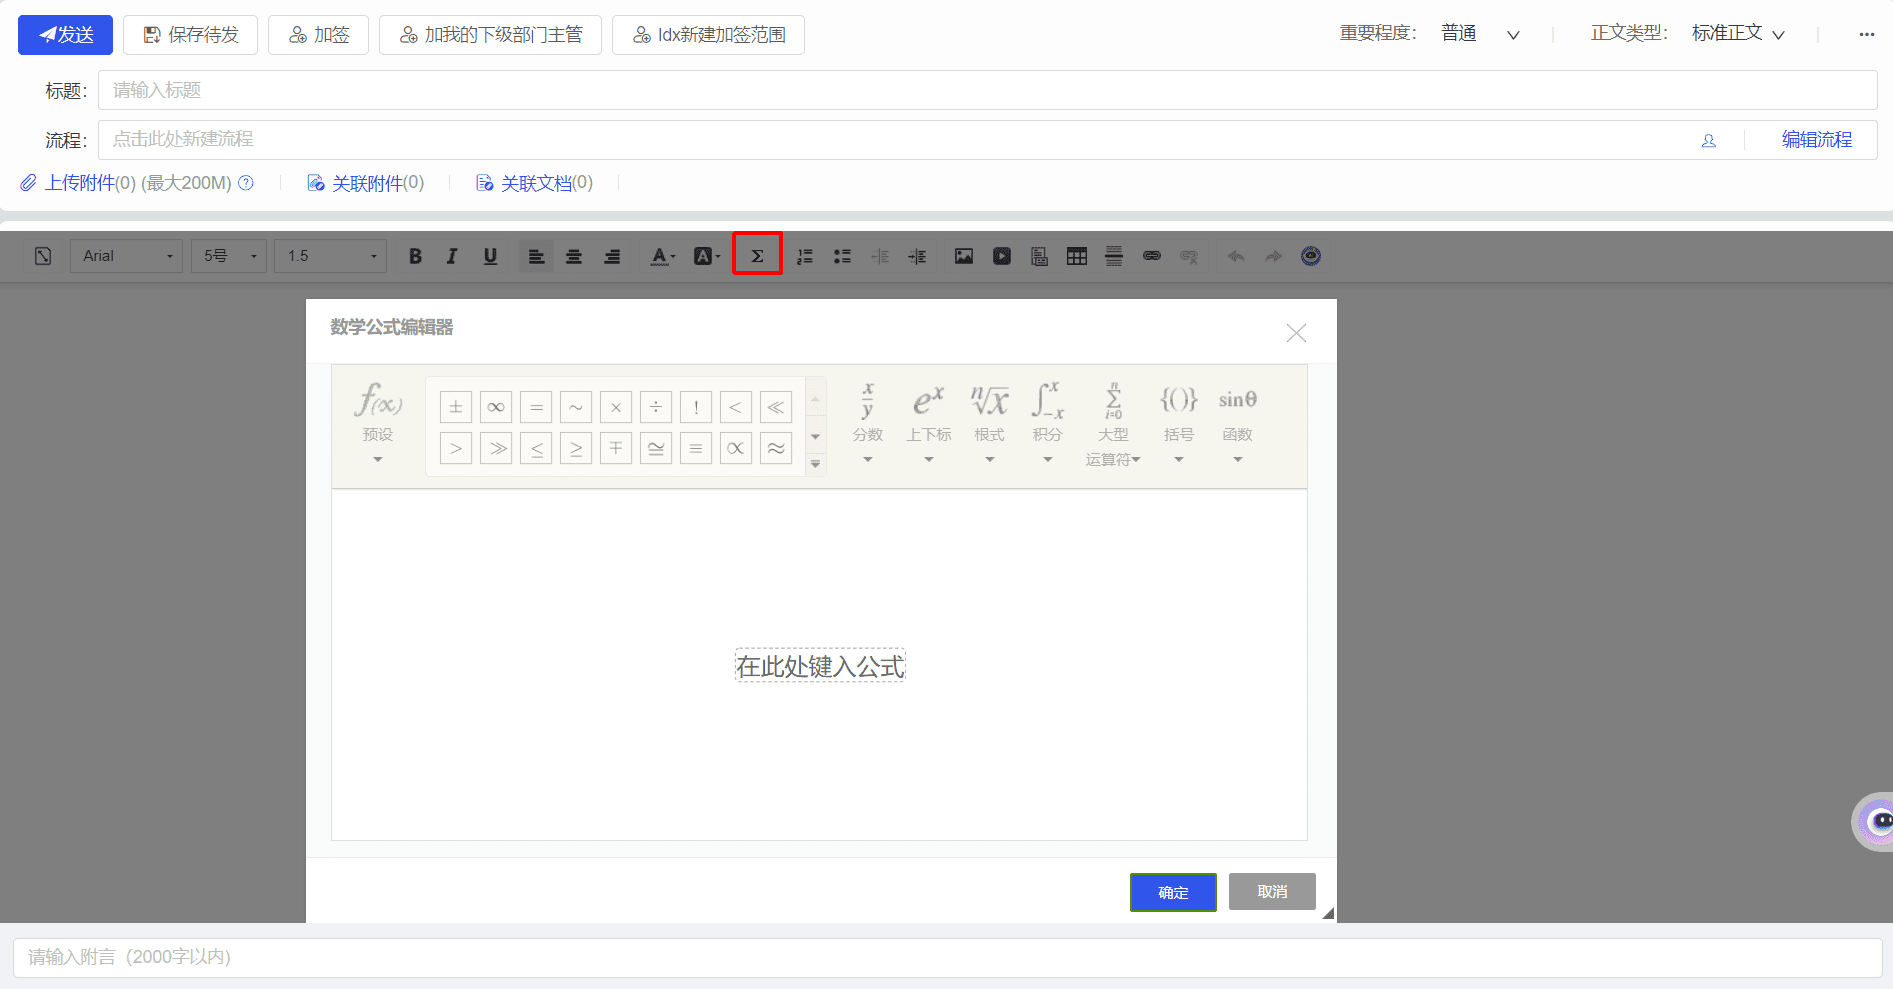Click the insert link icon

tap(1152, 256)
